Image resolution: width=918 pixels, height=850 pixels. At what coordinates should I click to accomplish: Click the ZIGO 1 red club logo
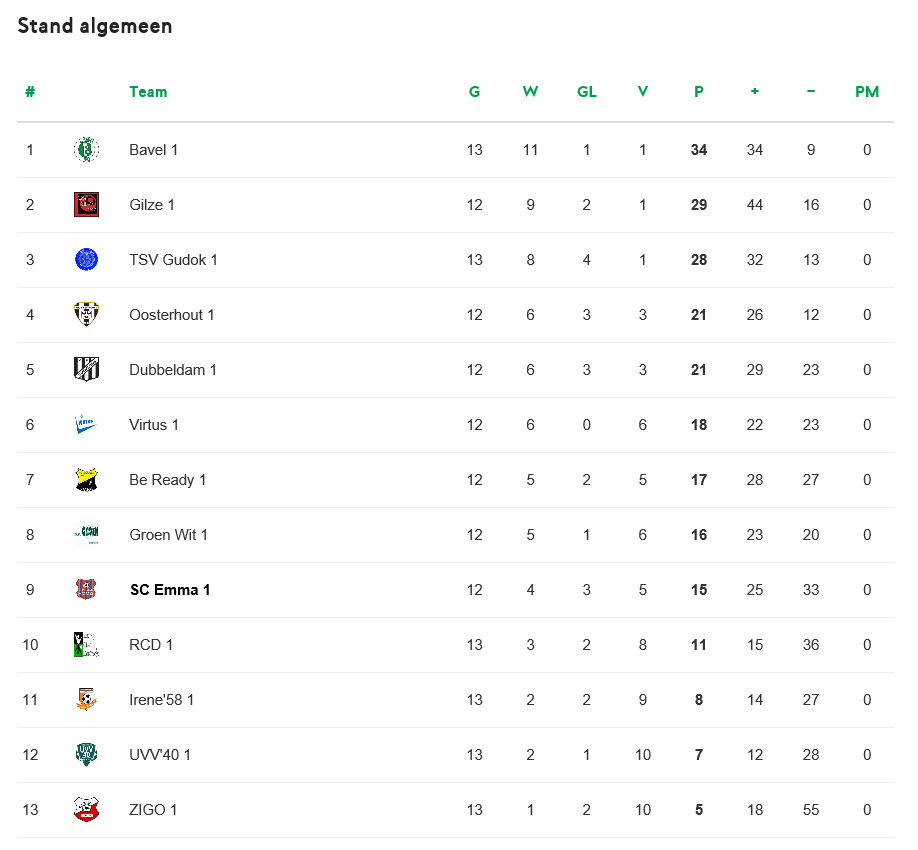(x=86, y=810)
